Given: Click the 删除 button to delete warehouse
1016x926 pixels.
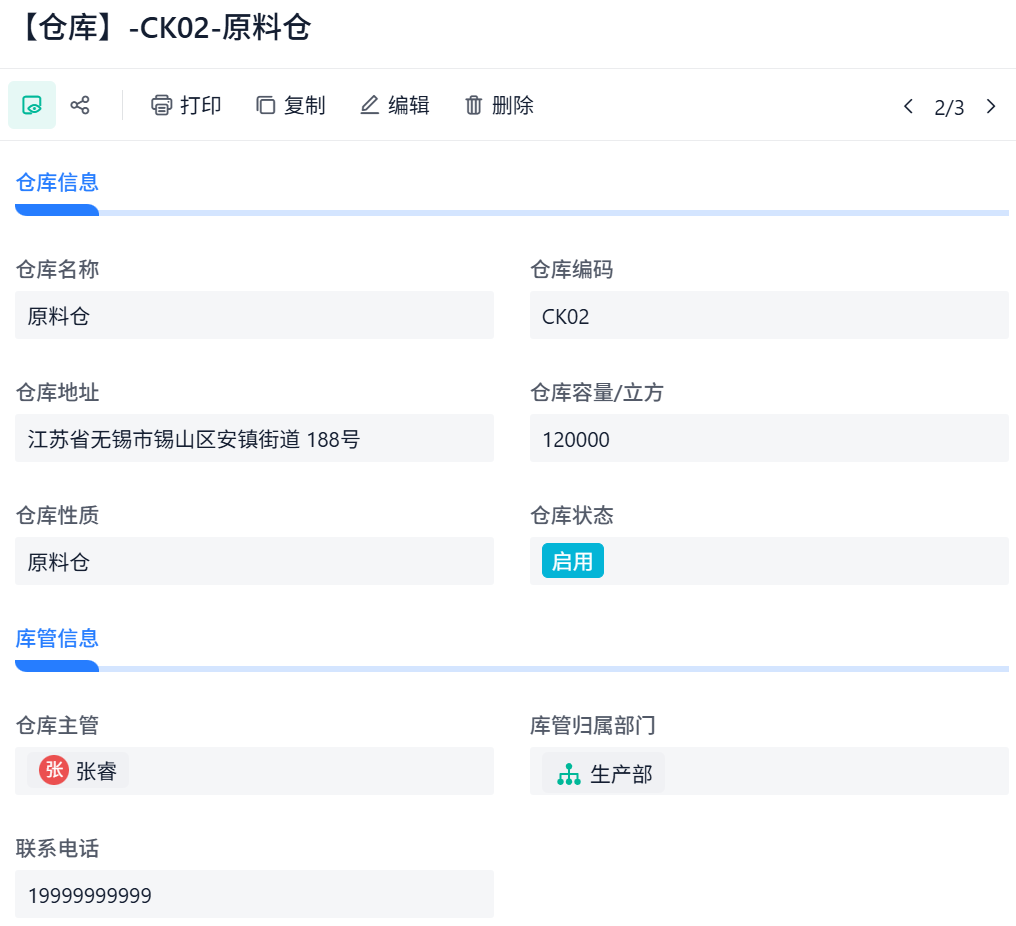Looking at the screenshot, I should point(499,105).
